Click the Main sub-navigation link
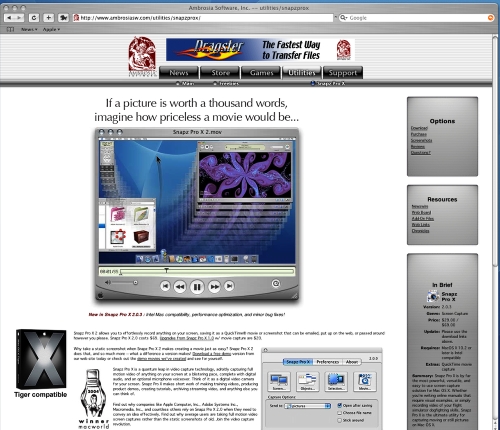Screen dimensions: 500x430 tap(185, 83)
